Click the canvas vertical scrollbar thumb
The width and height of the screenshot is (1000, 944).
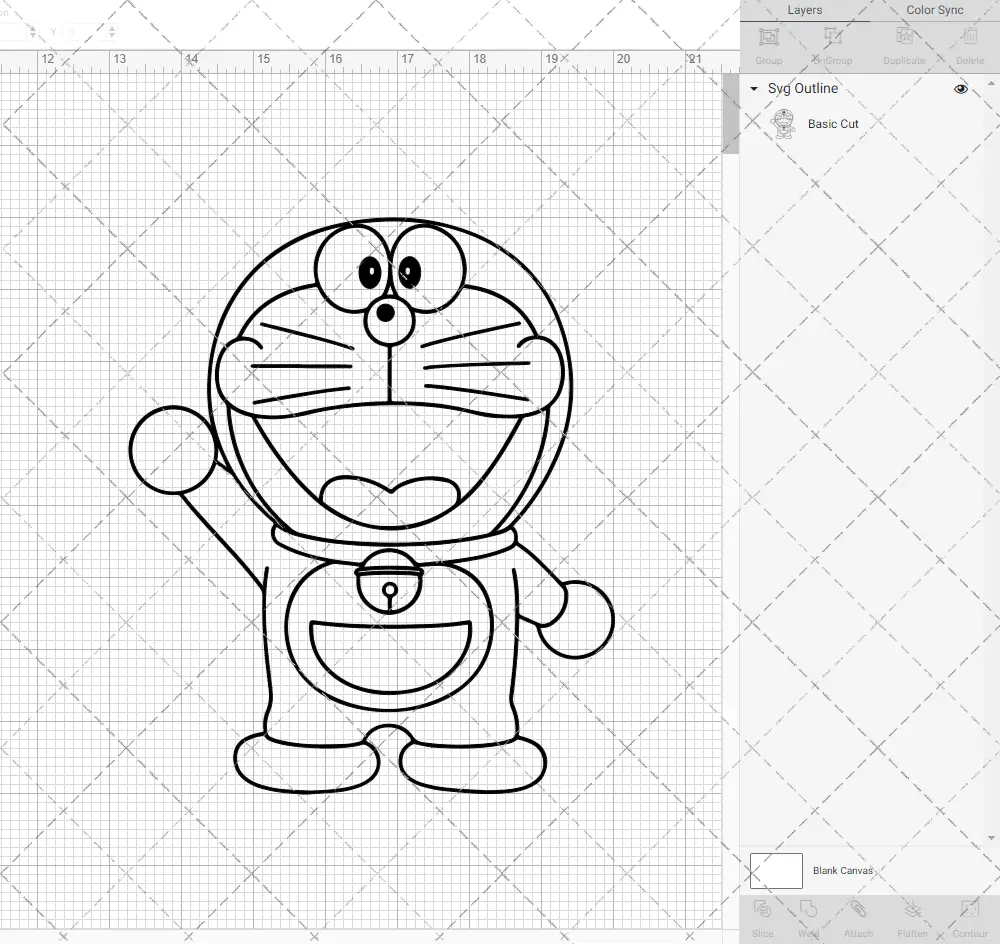[730, 114]
